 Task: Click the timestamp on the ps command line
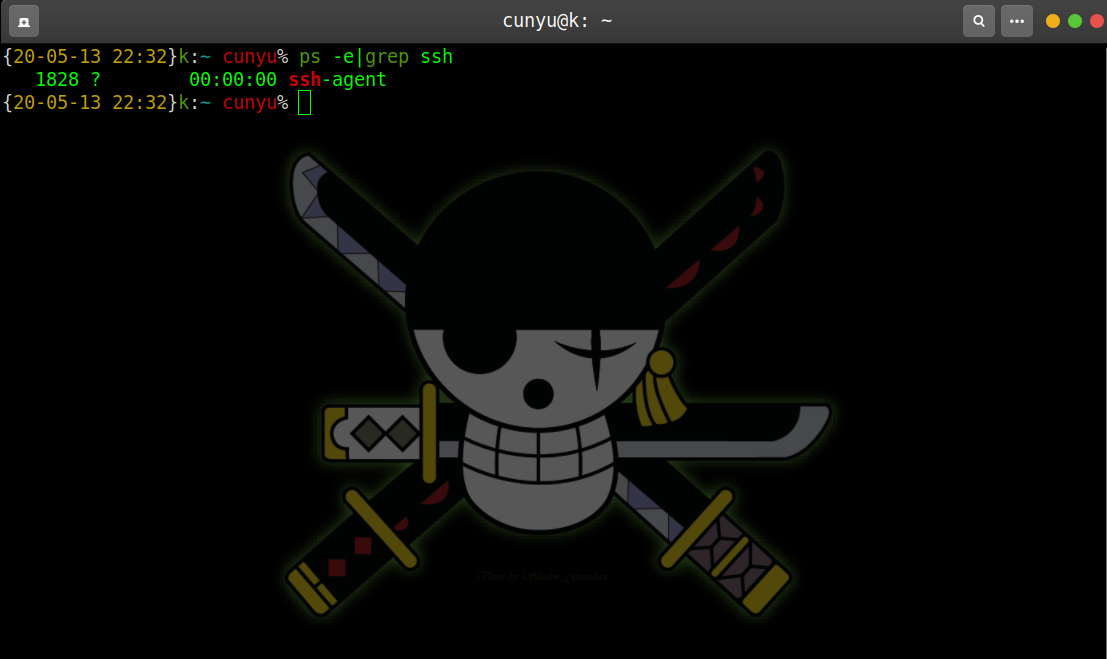click(x=90, y=57)
